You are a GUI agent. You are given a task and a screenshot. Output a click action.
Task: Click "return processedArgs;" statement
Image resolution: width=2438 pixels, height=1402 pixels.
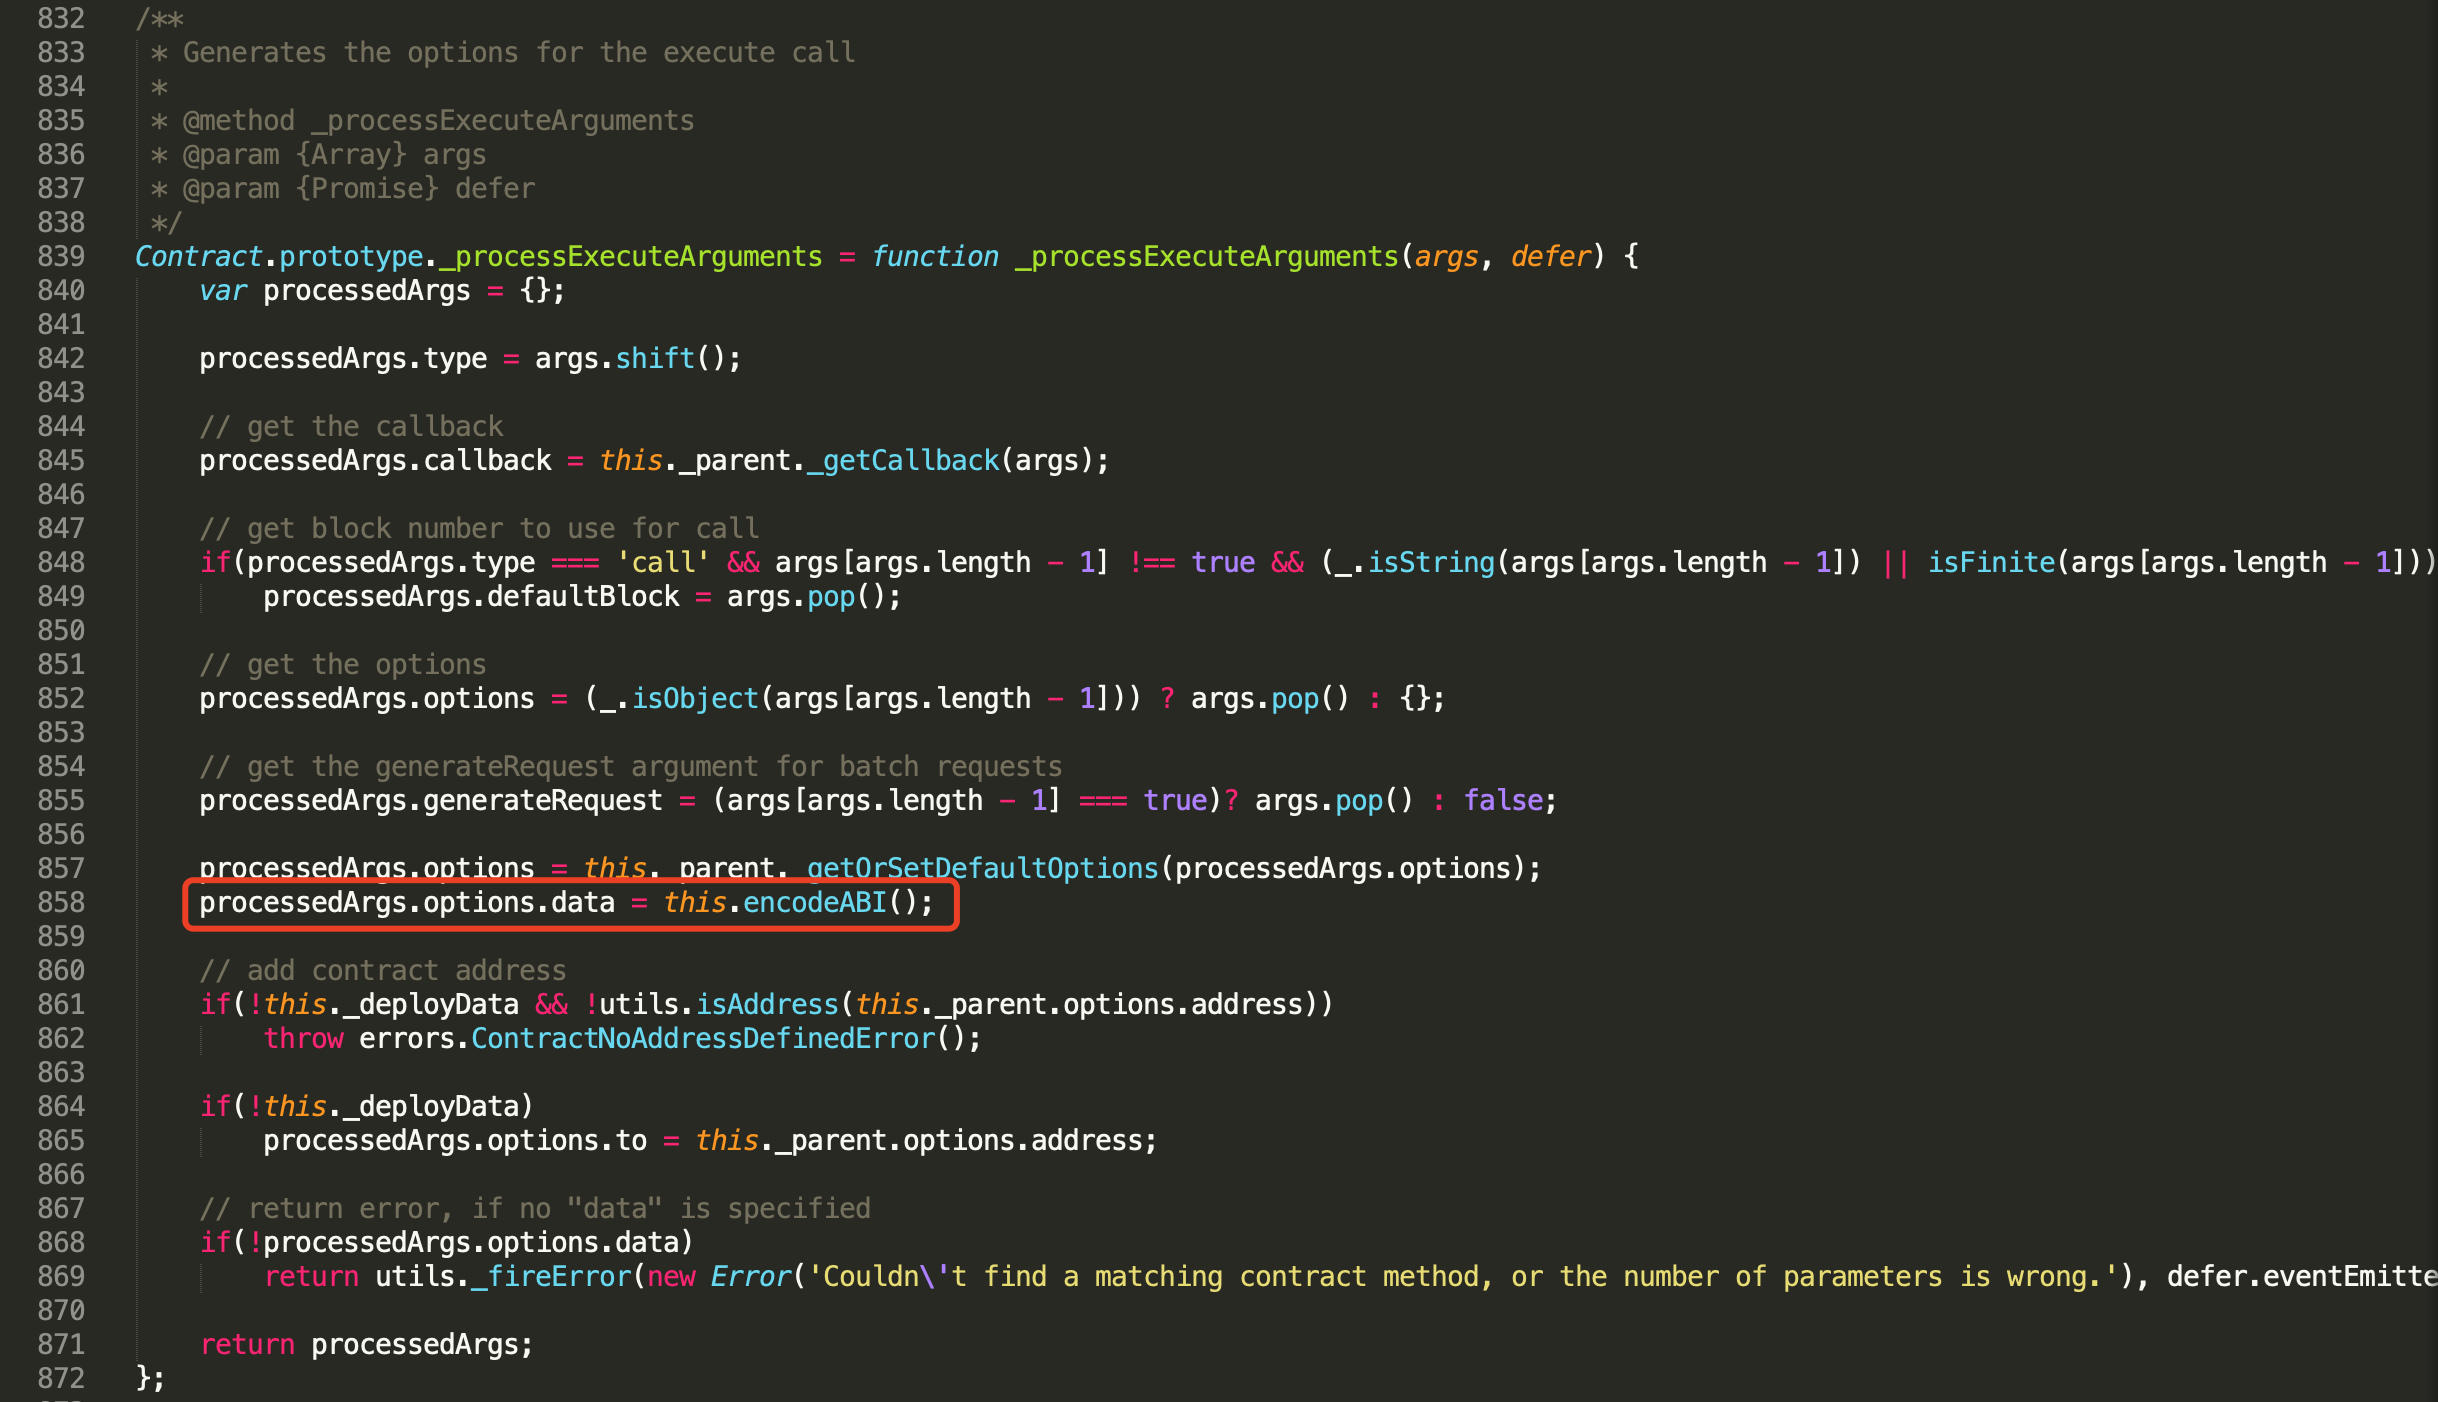[366, 1344]
